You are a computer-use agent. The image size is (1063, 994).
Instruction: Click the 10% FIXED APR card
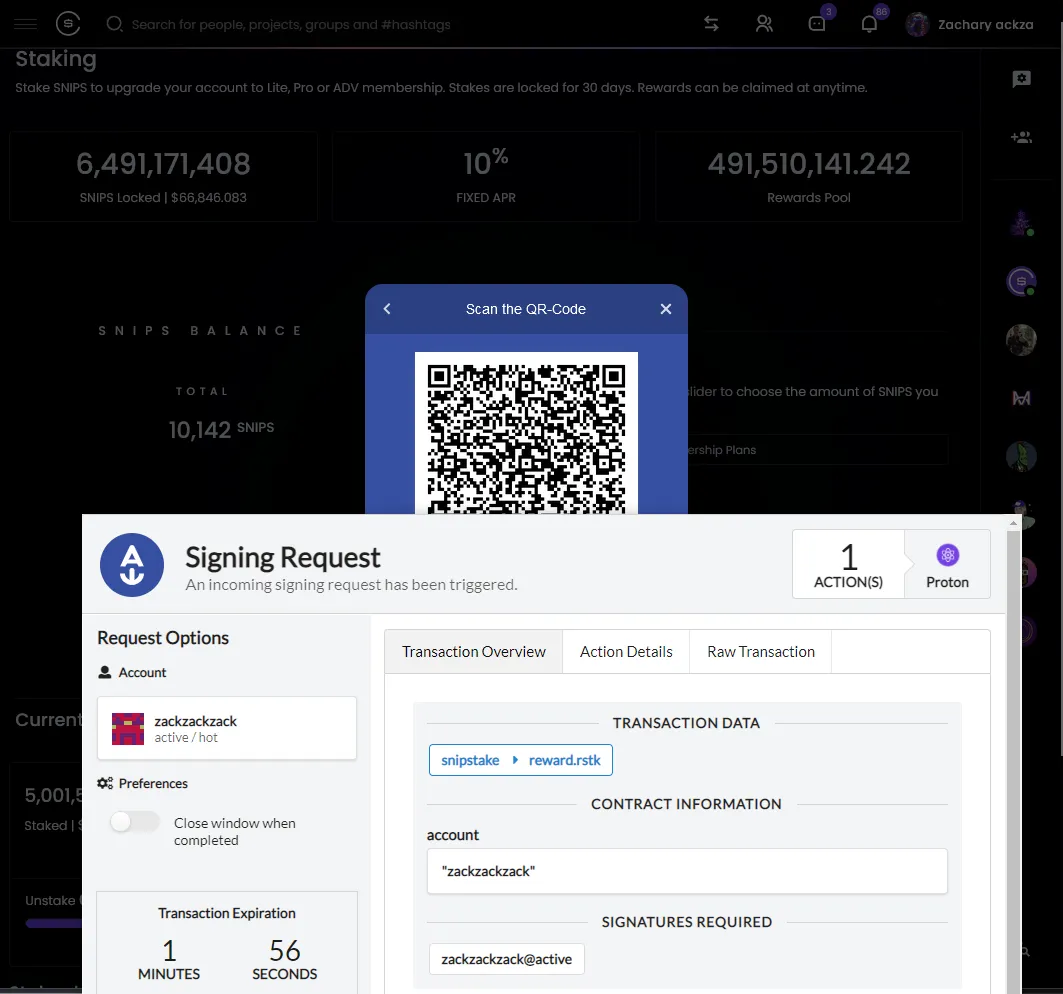pos(485,176)
